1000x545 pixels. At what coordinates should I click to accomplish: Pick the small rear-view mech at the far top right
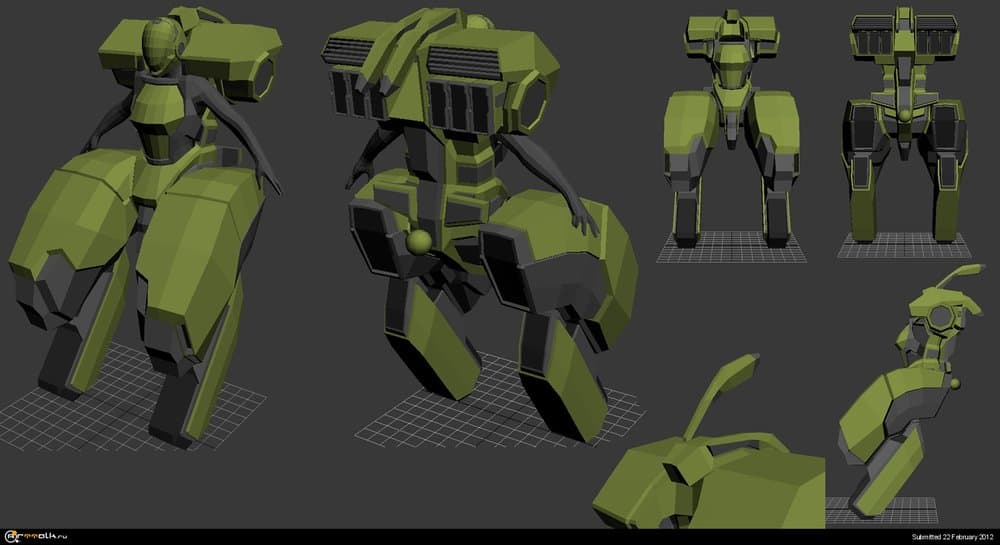905,125
